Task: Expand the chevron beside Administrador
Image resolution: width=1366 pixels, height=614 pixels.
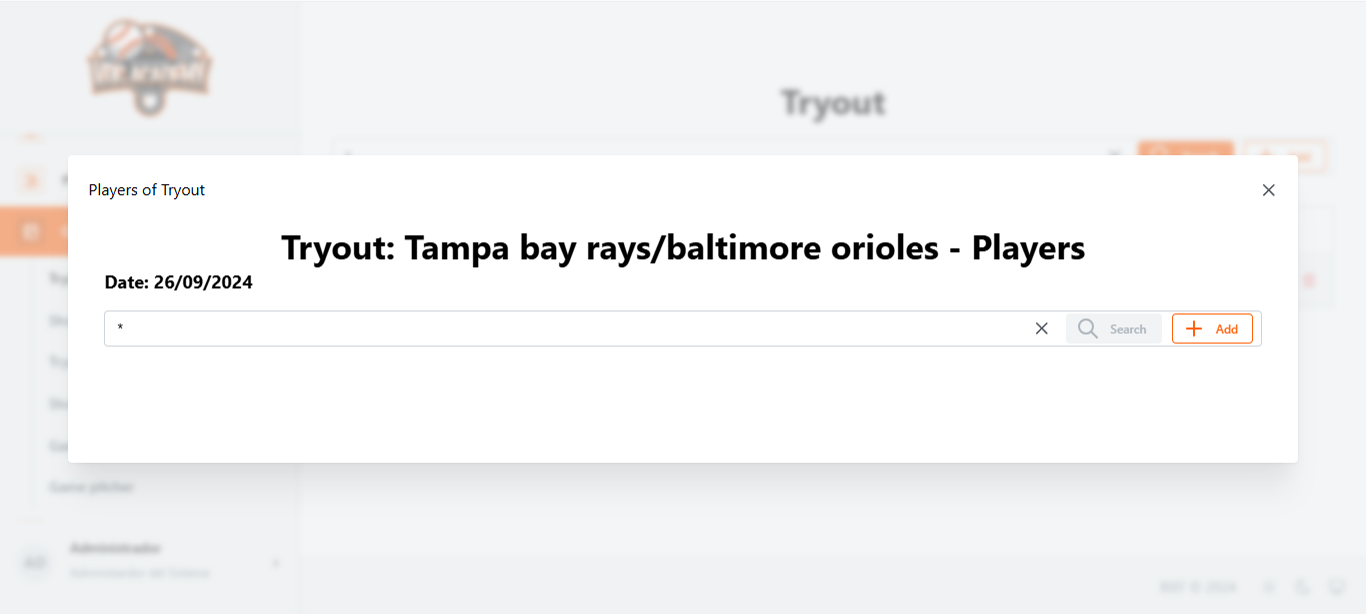Action: [x=276, y=563]
